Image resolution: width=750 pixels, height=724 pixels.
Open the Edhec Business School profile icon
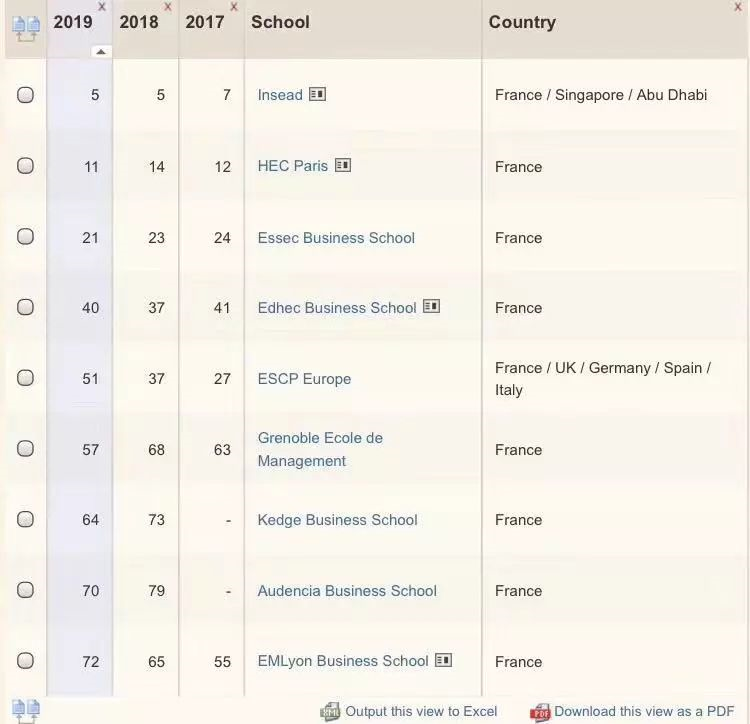click(431, 306)
